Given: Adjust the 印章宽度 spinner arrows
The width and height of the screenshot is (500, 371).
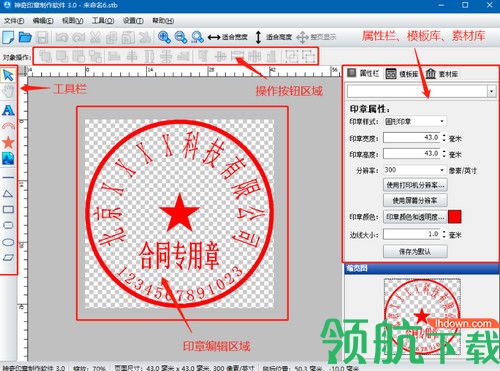Looking at the screenshot, I should click(444, 137).
